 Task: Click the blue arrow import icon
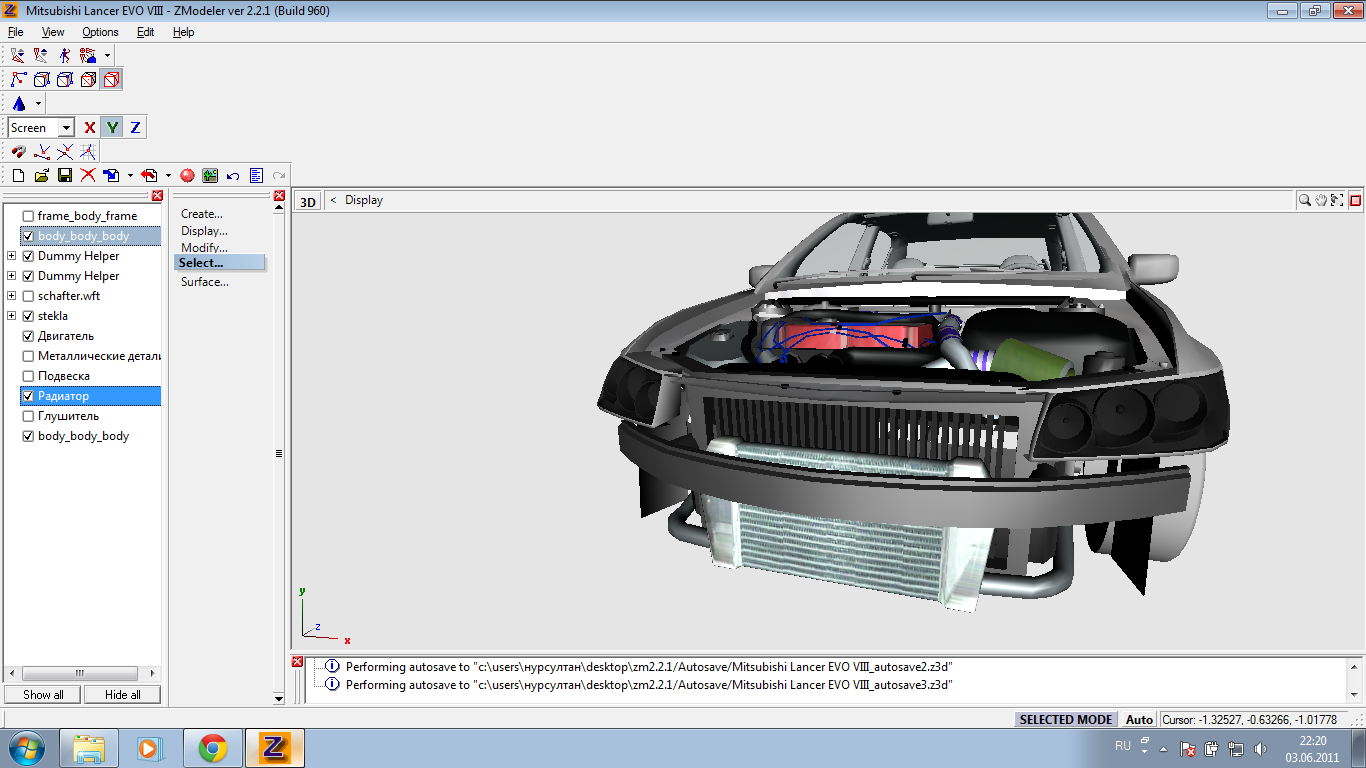click(x=111, y=175)
